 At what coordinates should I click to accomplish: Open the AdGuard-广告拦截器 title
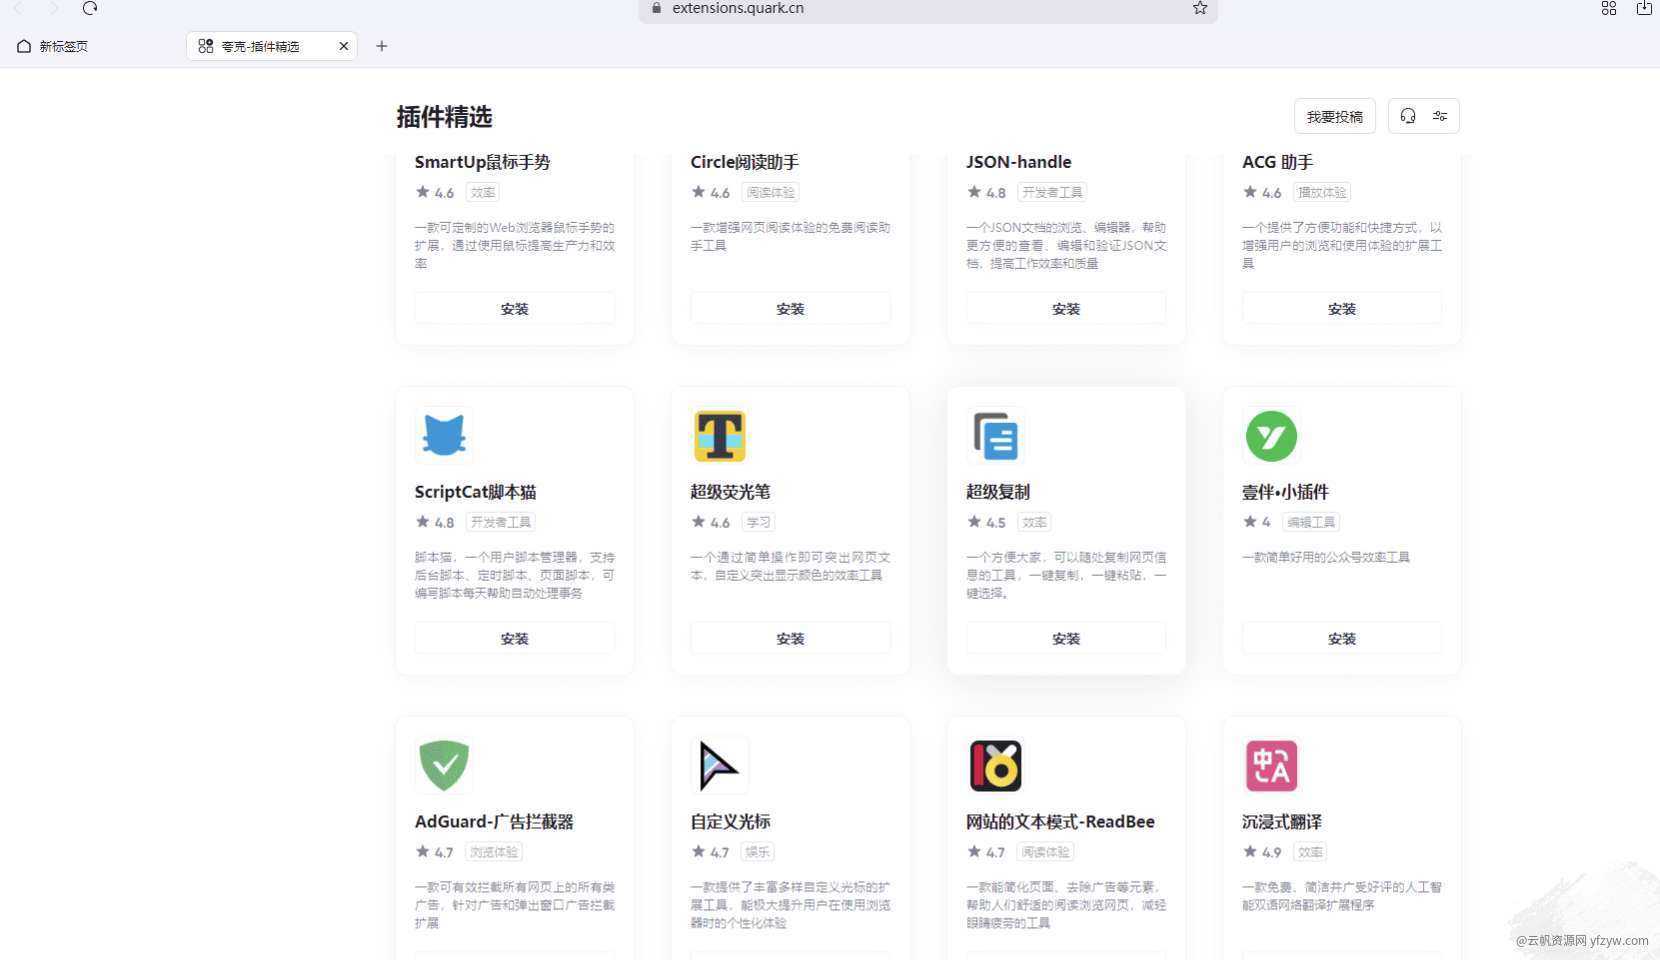(x=494, y=822)
